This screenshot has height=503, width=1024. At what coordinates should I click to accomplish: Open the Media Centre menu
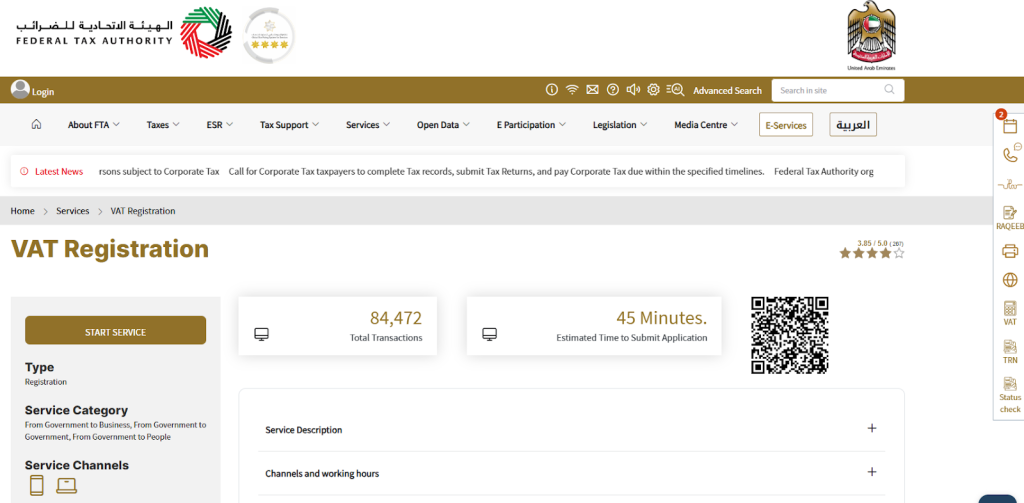coord(705,125)
